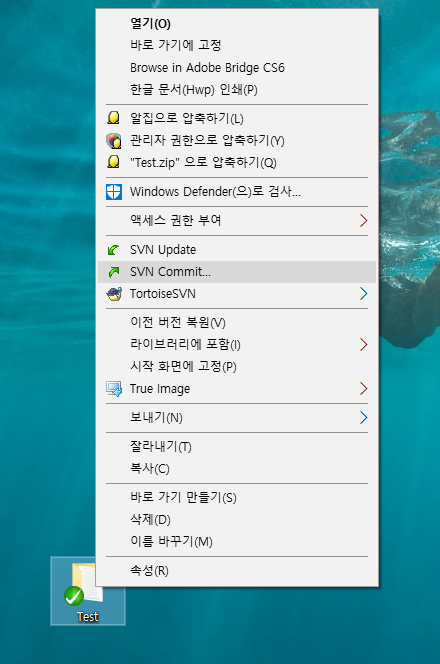Choose 잘라내기(T) menu entry
The height and width of the screenshot is (664, 440).
[237, 446]
